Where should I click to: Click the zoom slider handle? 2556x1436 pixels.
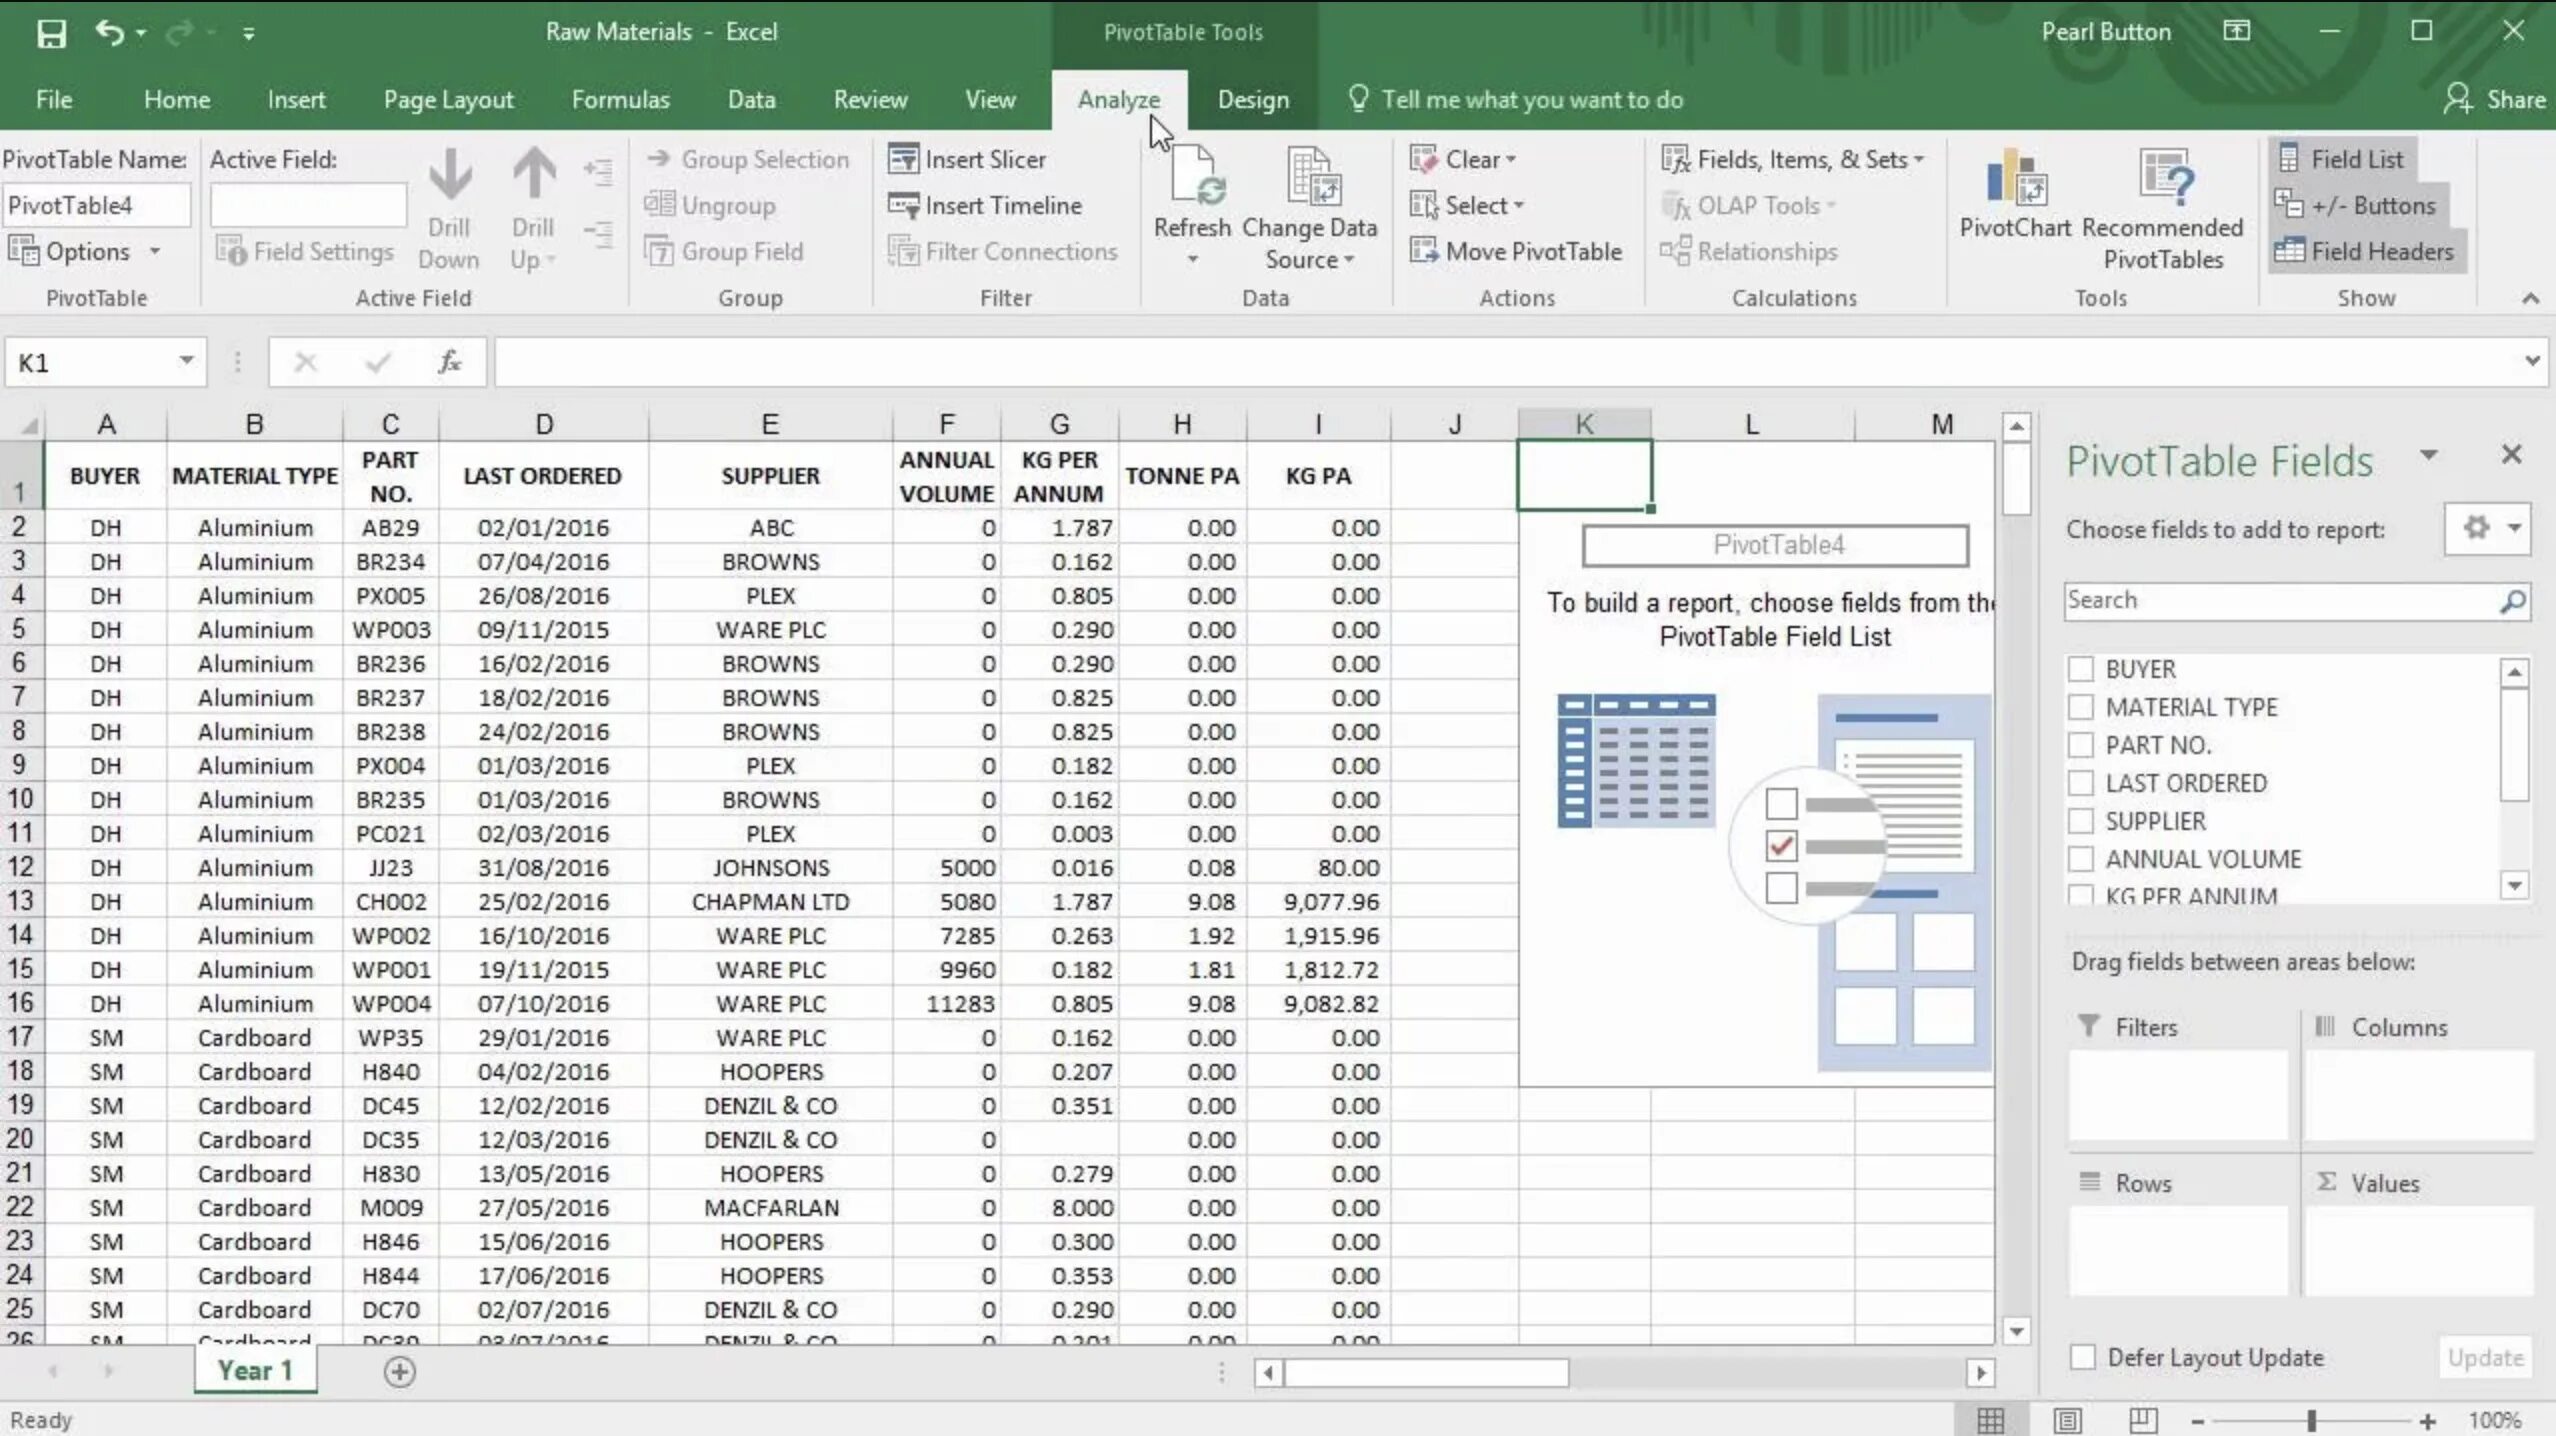(x=2311, y=1420)
